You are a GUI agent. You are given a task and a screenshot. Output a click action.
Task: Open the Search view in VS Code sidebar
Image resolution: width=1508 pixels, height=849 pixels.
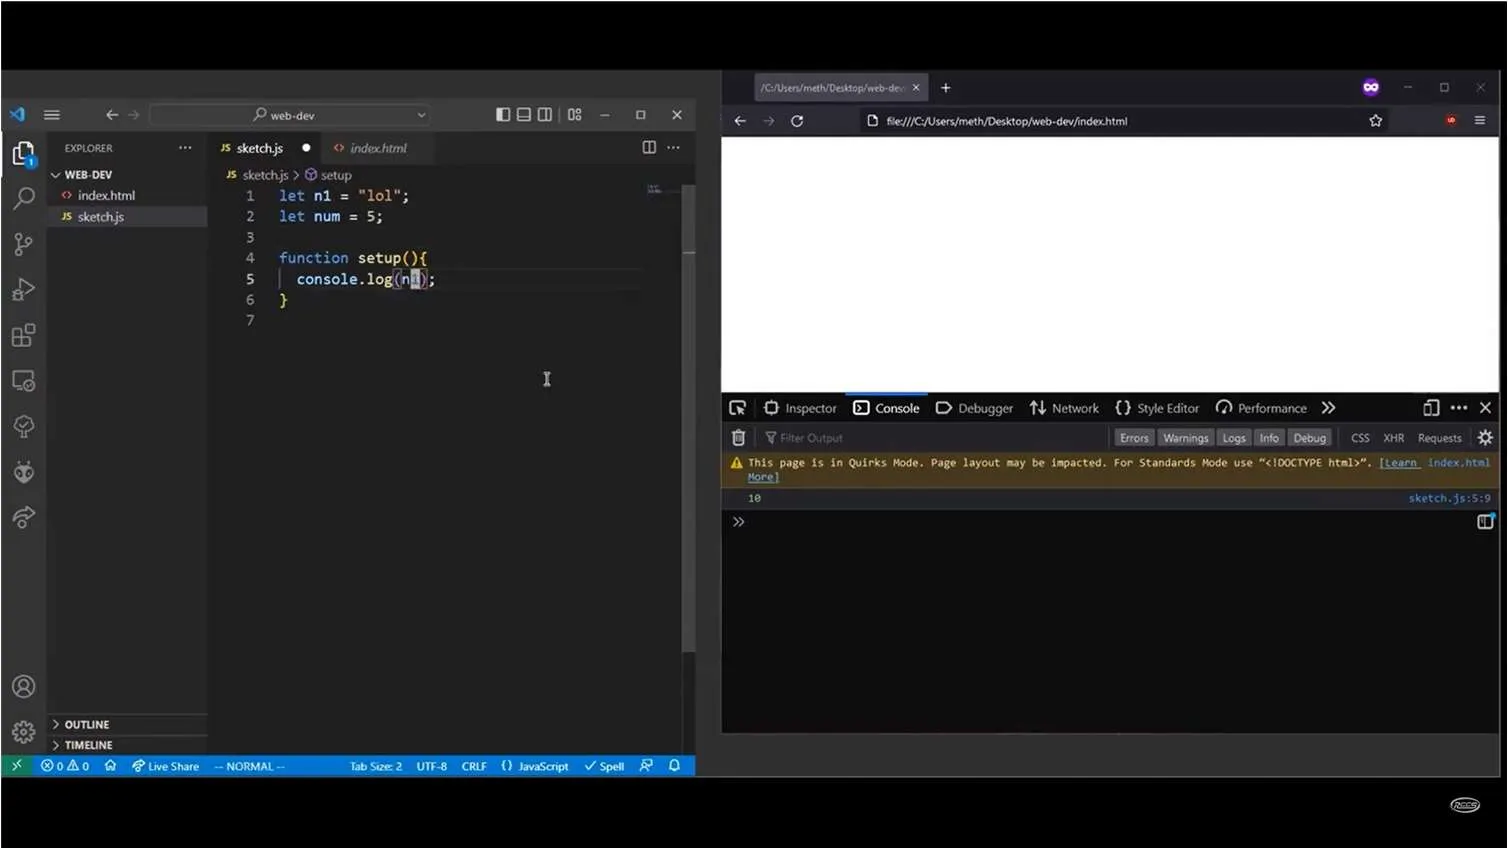pos(24,198)
